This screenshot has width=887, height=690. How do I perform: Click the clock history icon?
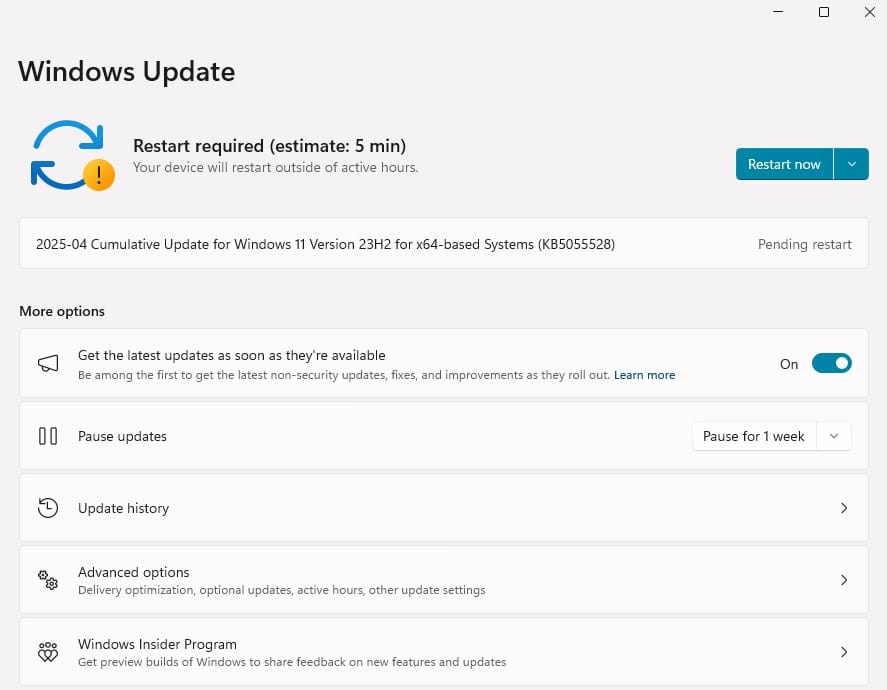[x=48, y=508]
